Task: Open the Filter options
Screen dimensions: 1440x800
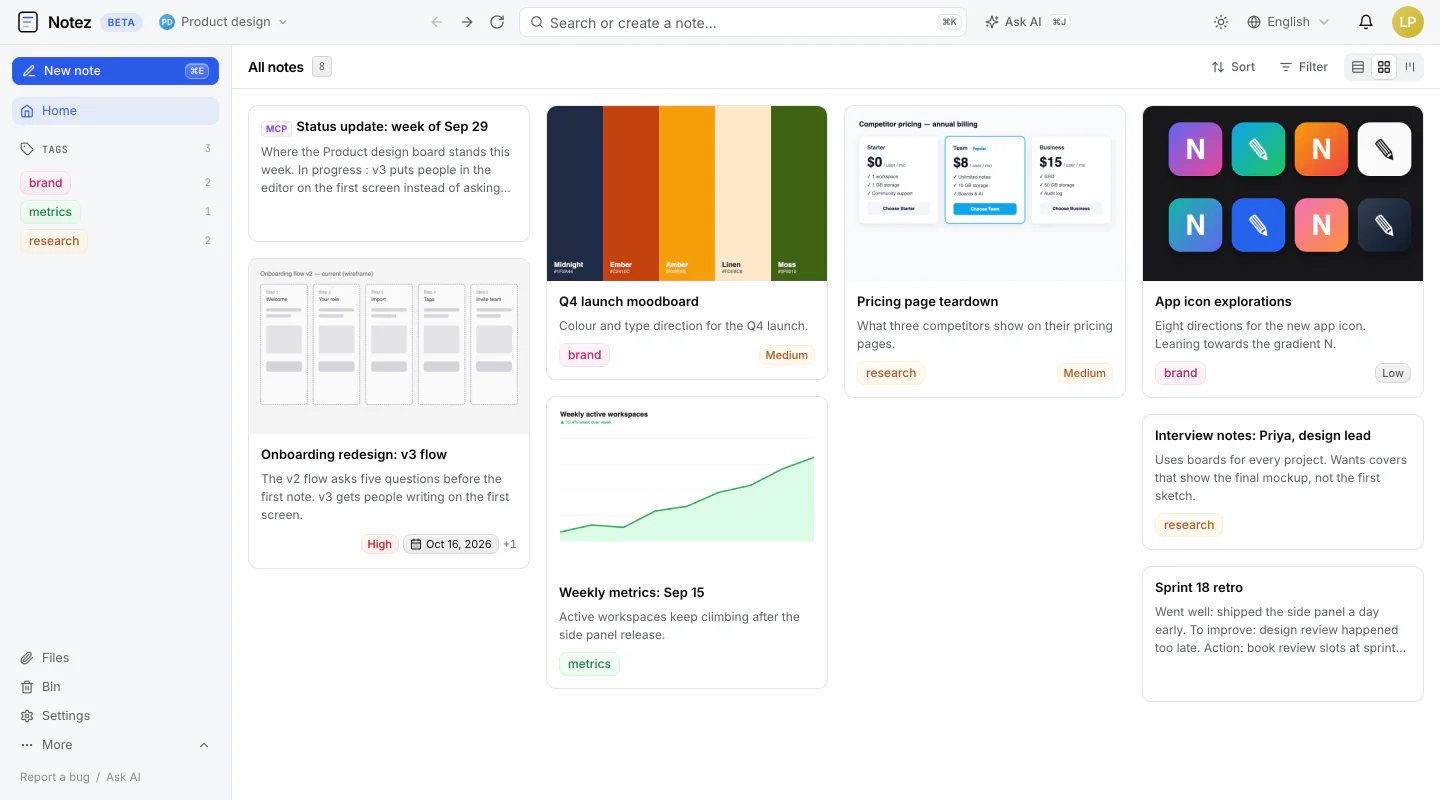Action: pyautogui.click(x=1304, y=67)
